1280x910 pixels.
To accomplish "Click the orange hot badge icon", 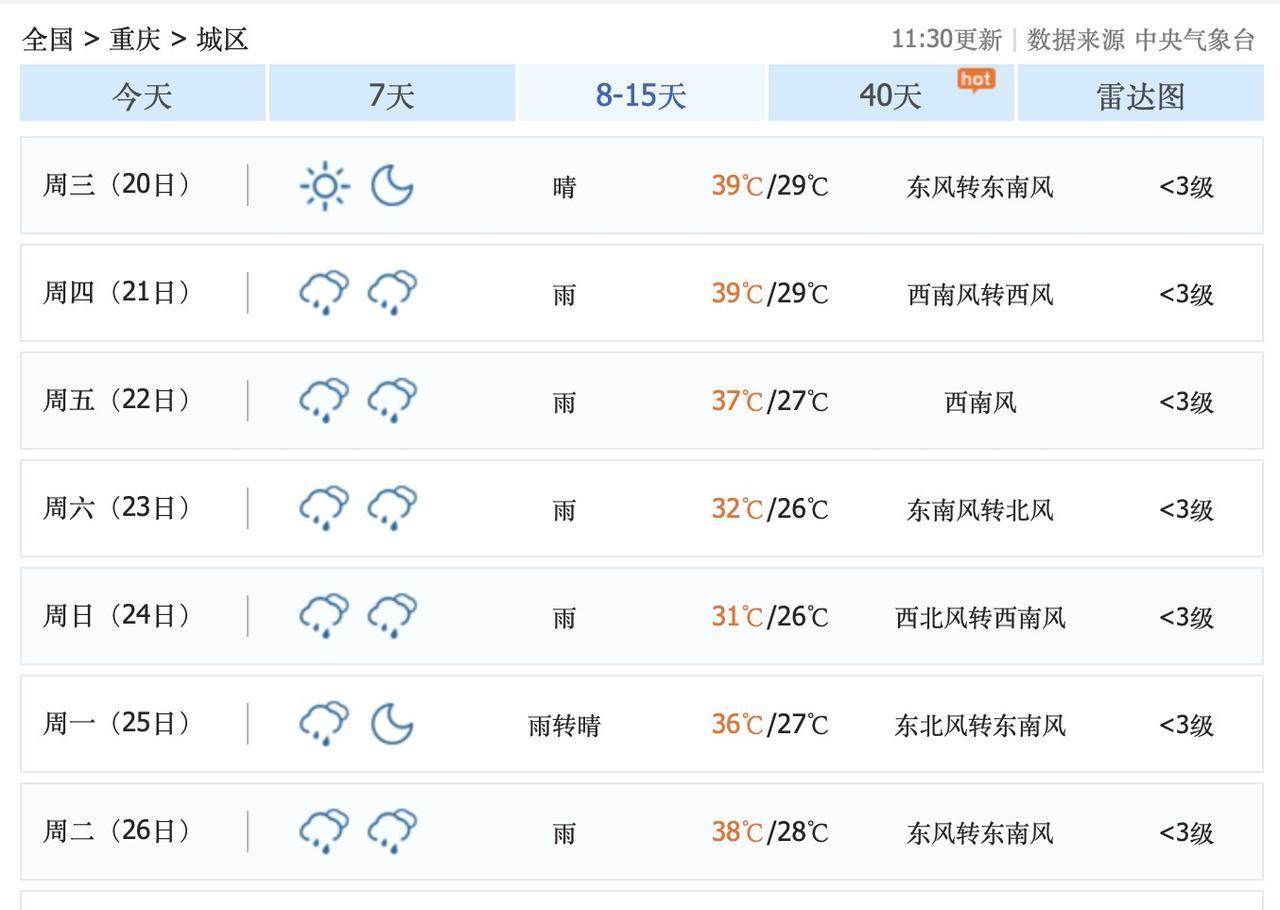I will coord(975,80).
